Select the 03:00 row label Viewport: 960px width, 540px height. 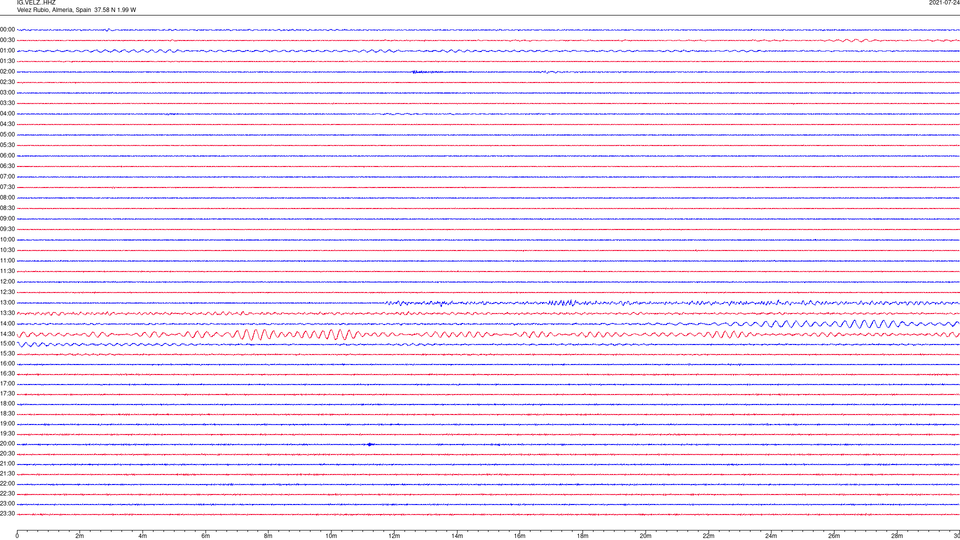coord(7,92)
